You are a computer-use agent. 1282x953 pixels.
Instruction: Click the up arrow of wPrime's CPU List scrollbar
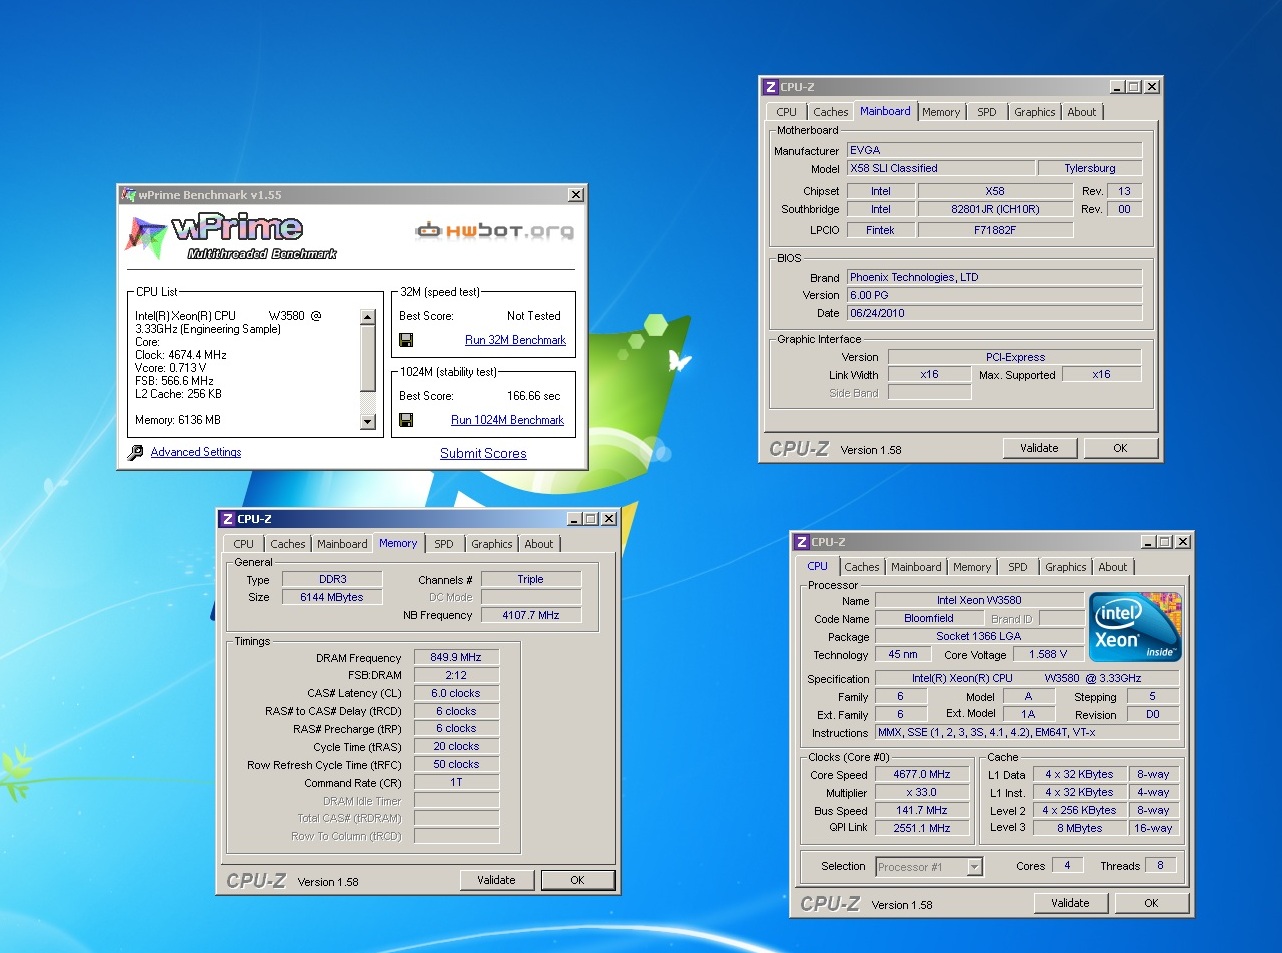point(367,317)
